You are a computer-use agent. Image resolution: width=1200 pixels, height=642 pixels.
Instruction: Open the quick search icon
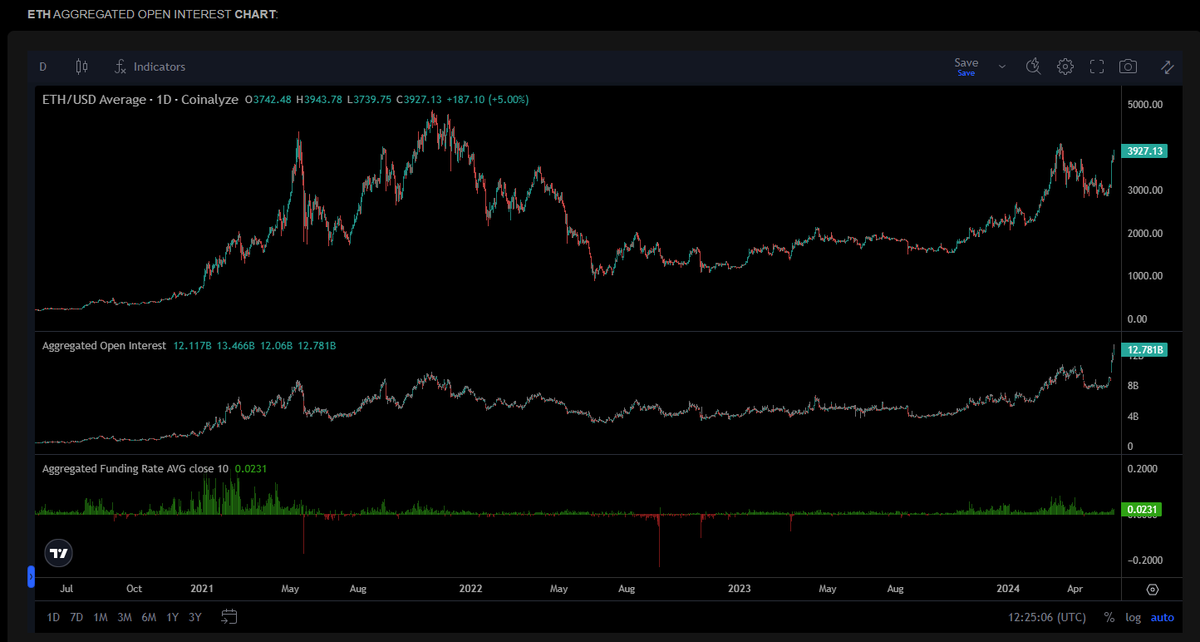tap(1034, 66)
